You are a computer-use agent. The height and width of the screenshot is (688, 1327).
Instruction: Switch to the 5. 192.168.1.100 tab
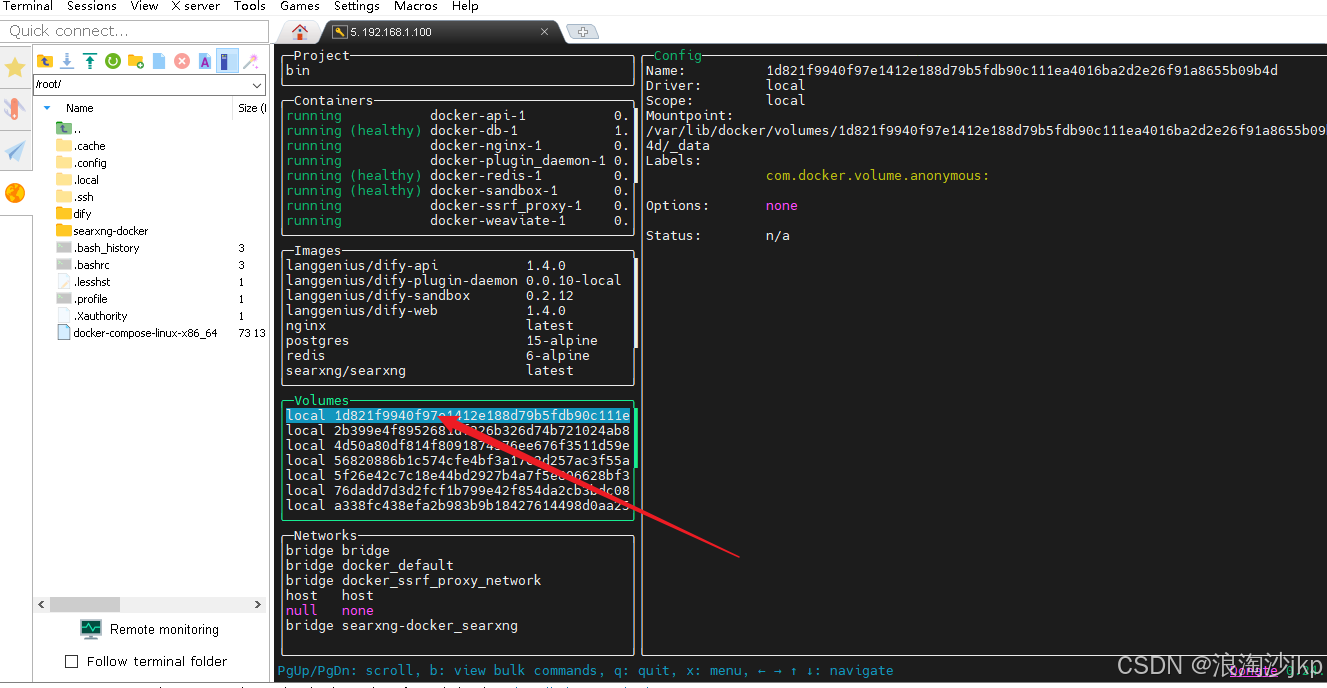click(441, 32)
